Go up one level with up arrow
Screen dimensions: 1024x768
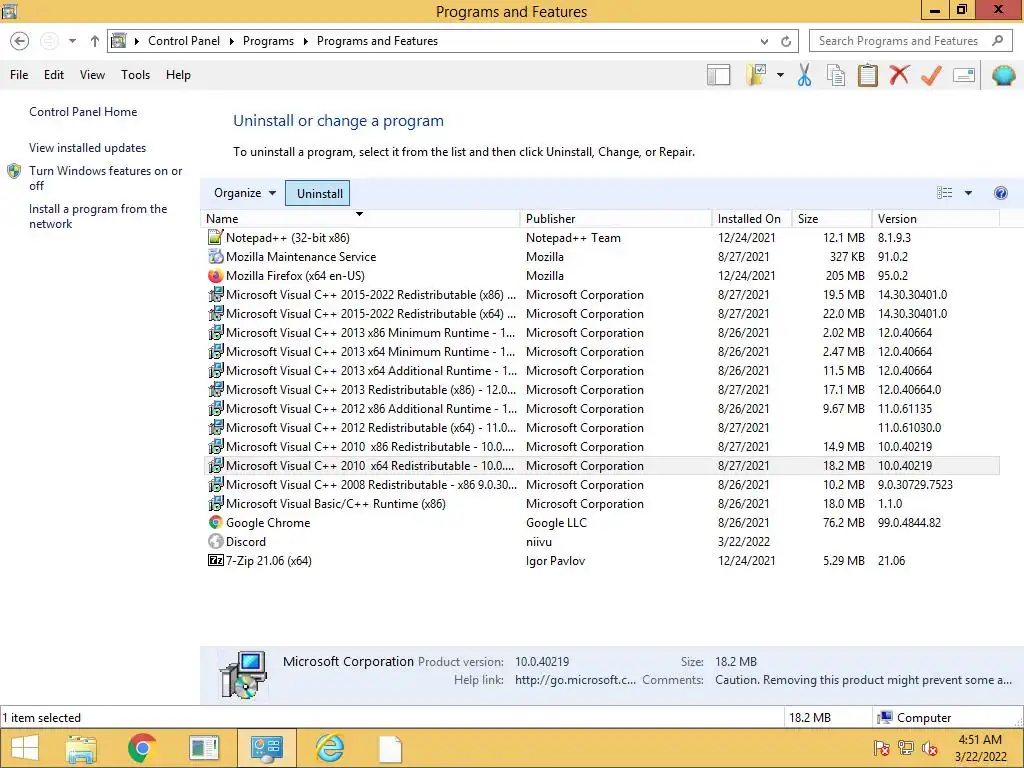[95, 41]
